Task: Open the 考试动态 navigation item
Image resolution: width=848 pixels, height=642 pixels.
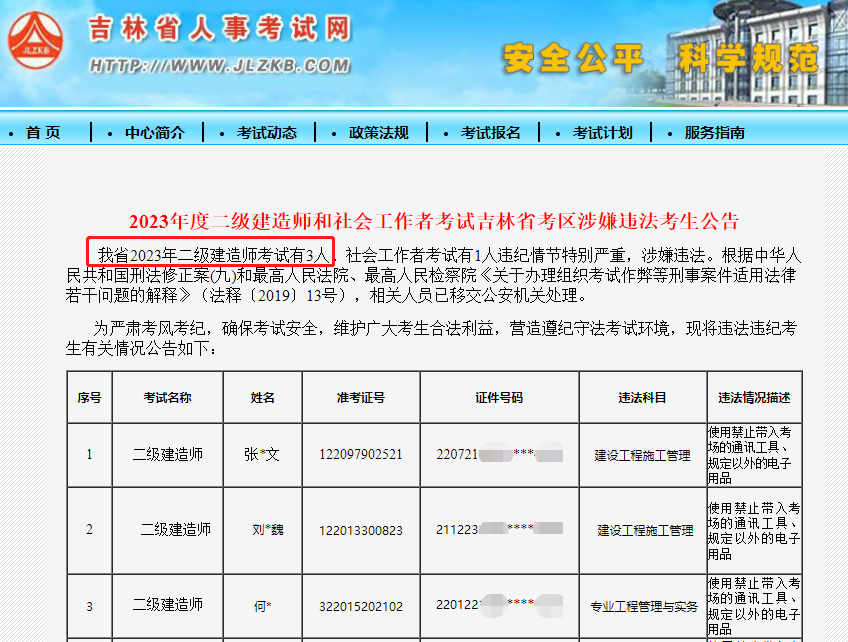Action: pyautogui.click(x=267, y=132)
